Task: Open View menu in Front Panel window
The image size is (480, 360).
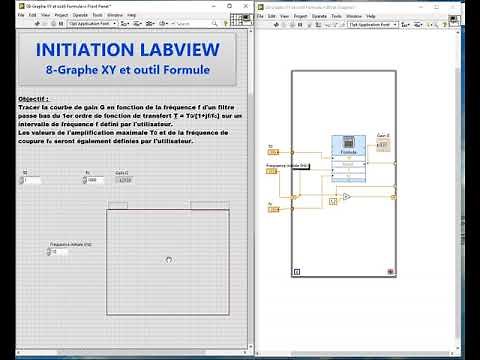Action: coord(45,15)
